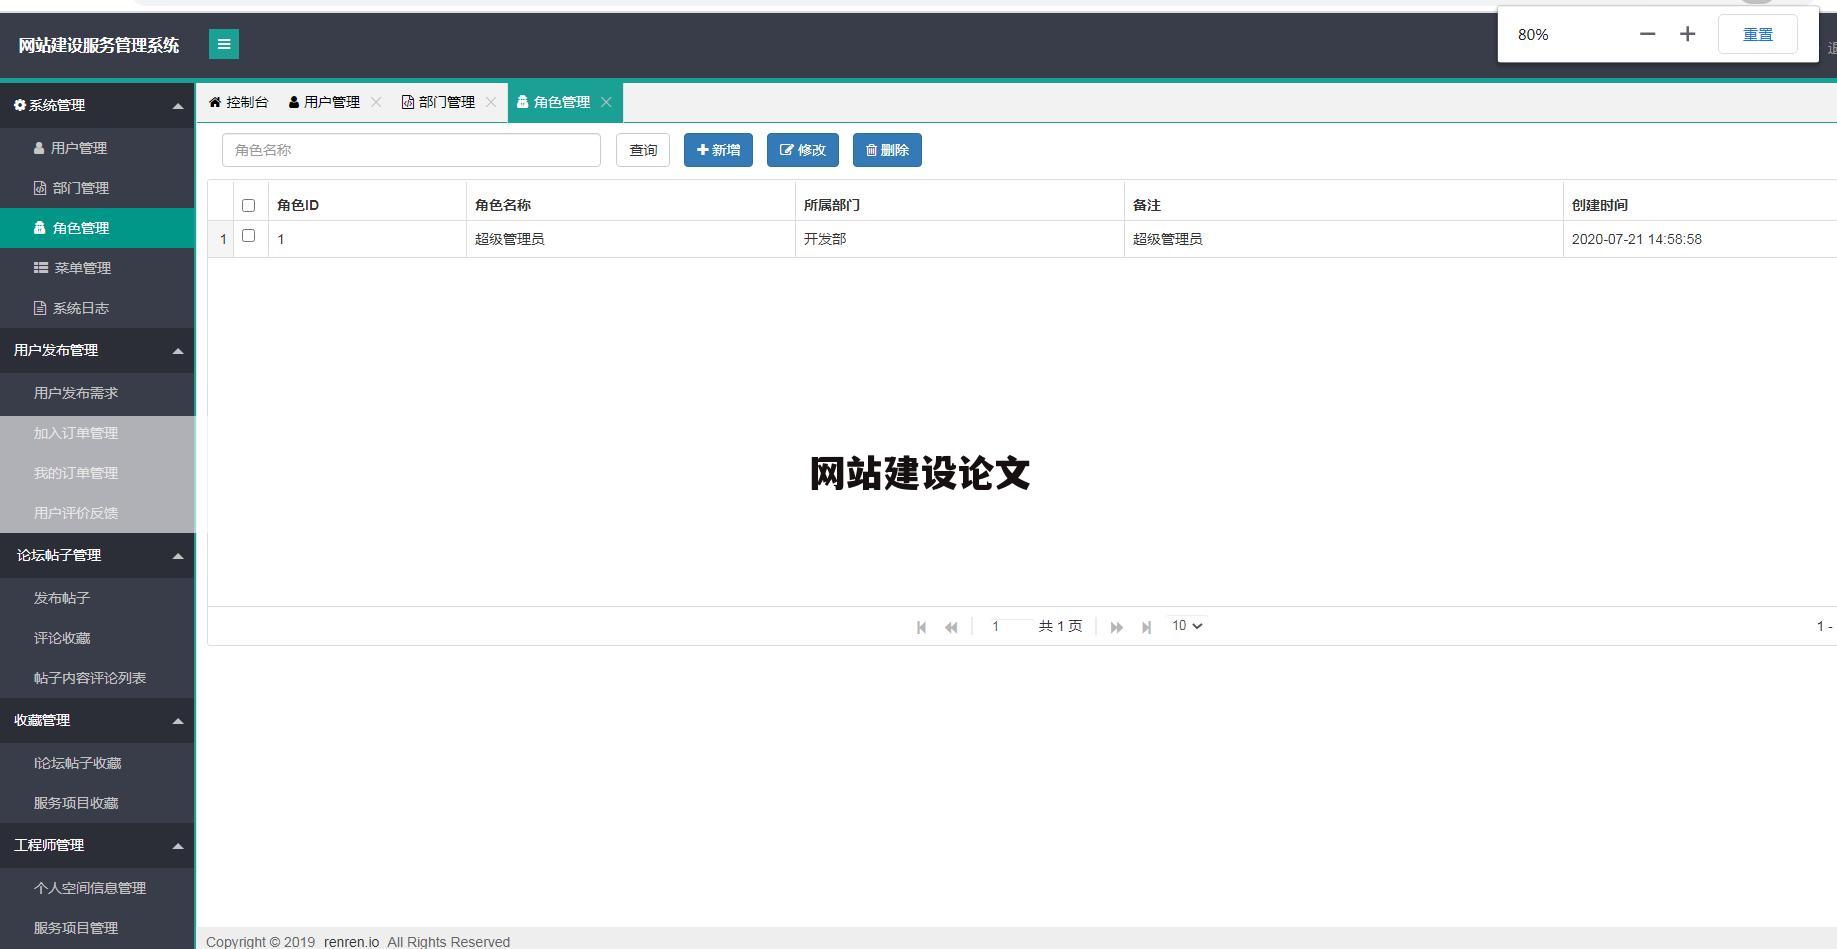The height and width of the screenshot is (949, 1837).
Task: Open 用户管理 from the sidebar
Action: (75, 147)
